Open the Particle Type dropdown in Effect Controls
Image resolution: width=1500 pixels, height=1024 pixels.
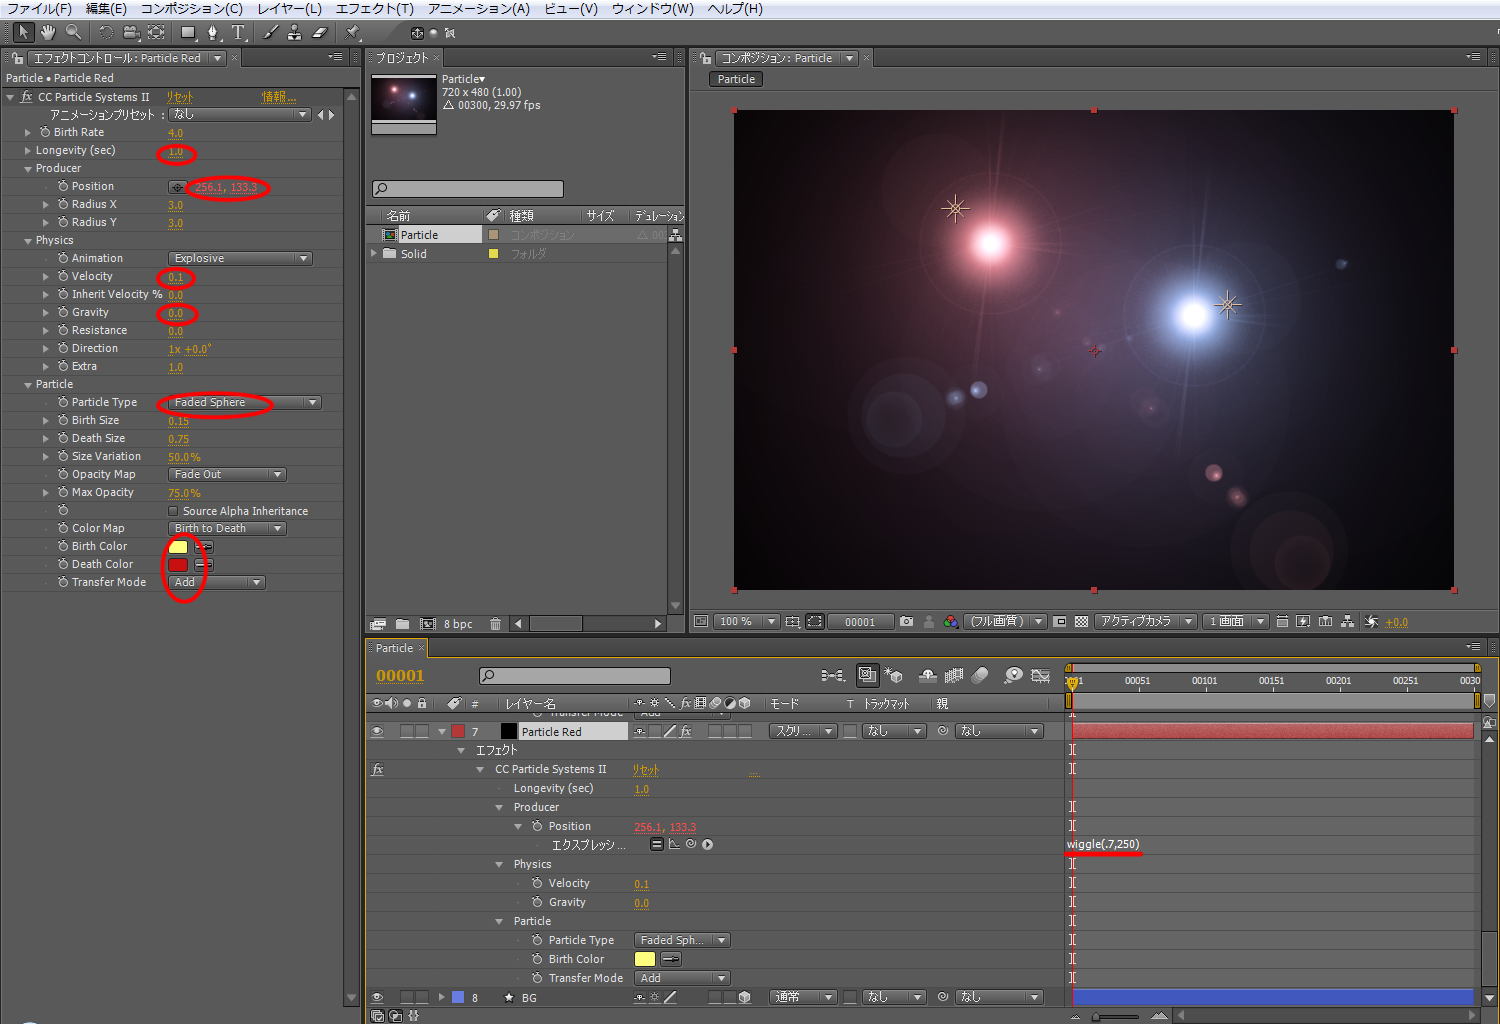tap(244, 403)
